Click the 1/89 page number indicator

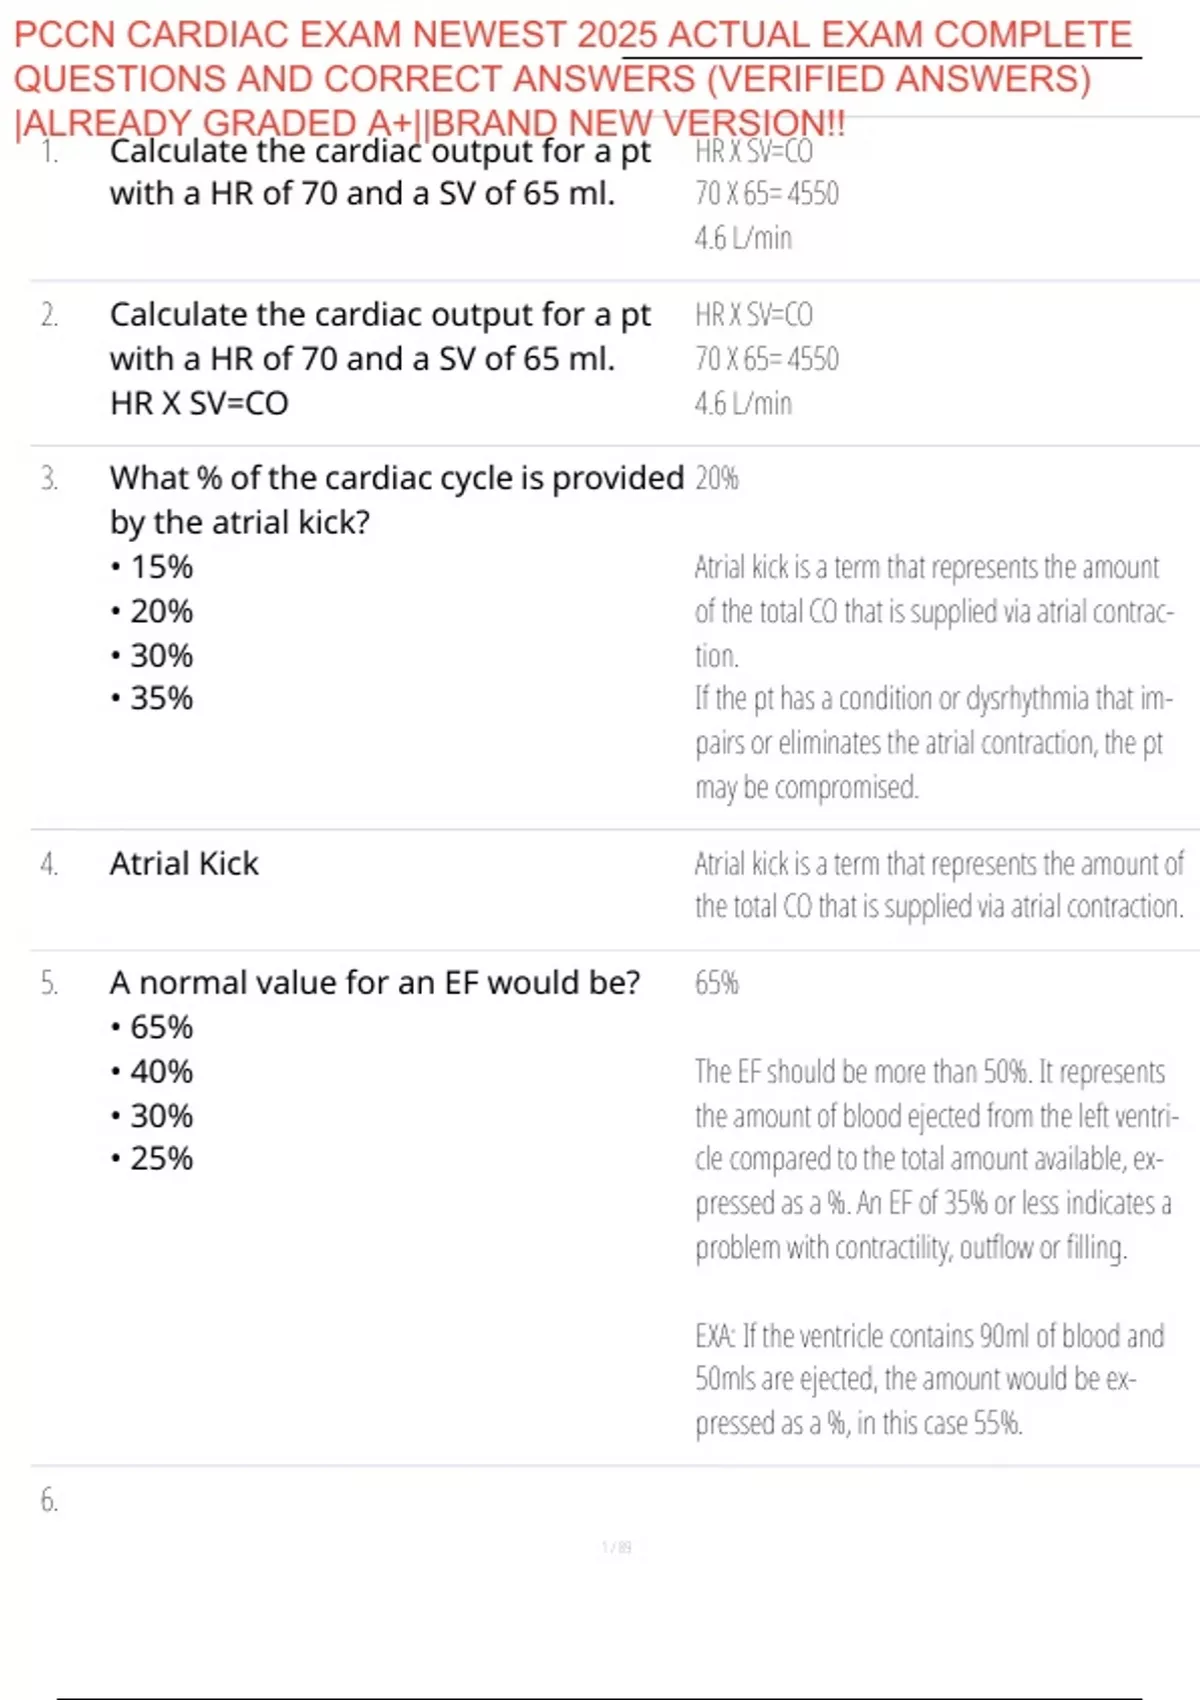point(616,1548)
